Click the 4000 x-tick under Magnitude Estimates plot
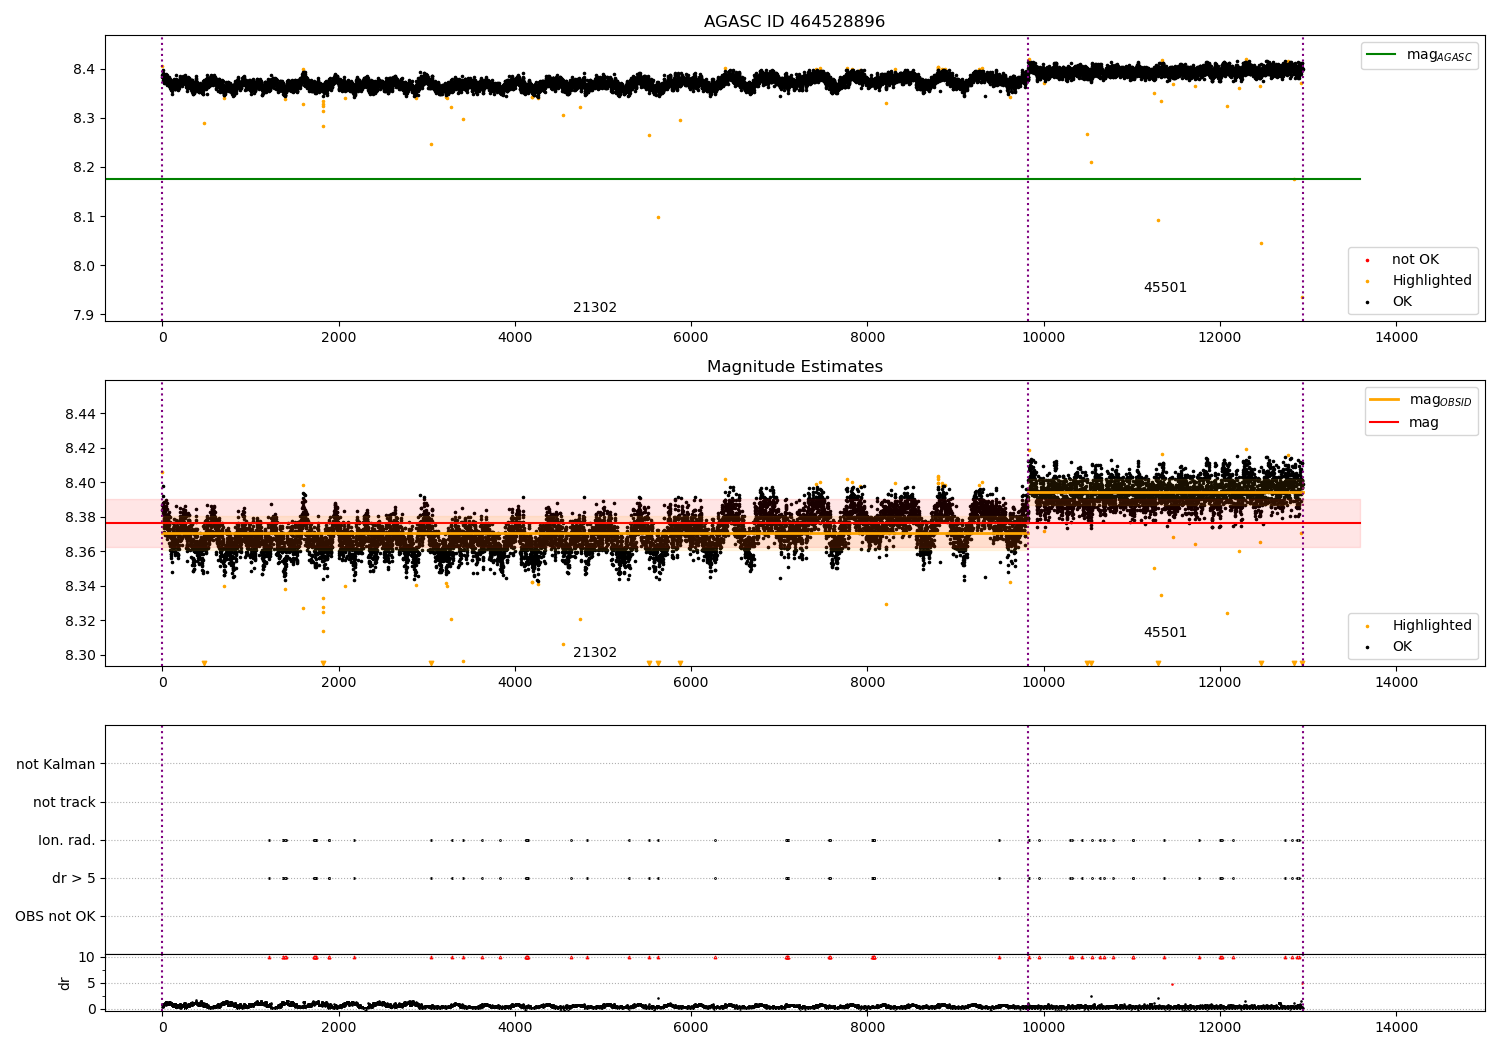 [x=515, y=683]
